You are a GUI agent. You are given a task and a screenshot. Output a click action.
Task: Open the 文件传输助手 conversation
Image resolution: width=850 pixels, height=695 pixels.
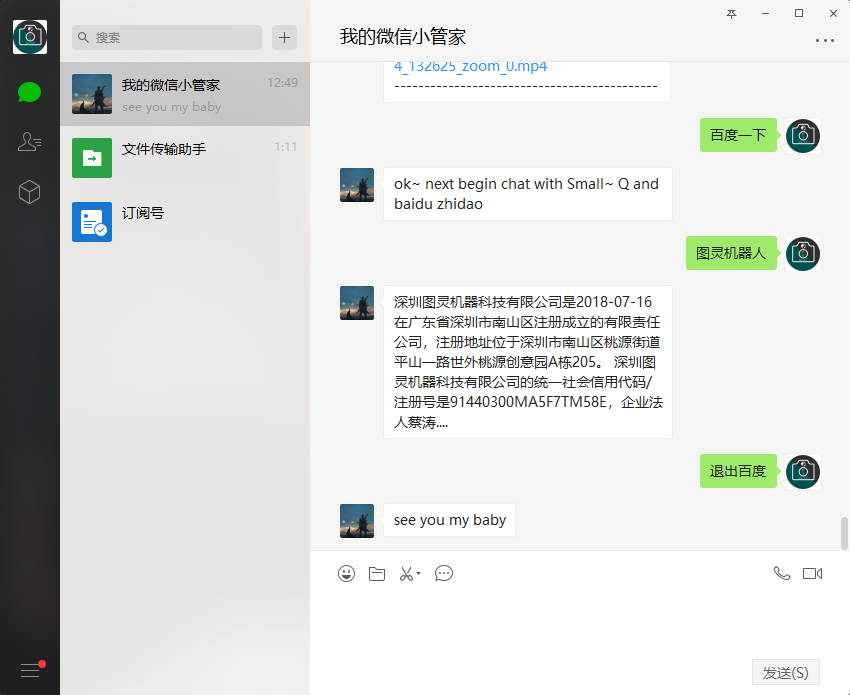click(185, 158)
